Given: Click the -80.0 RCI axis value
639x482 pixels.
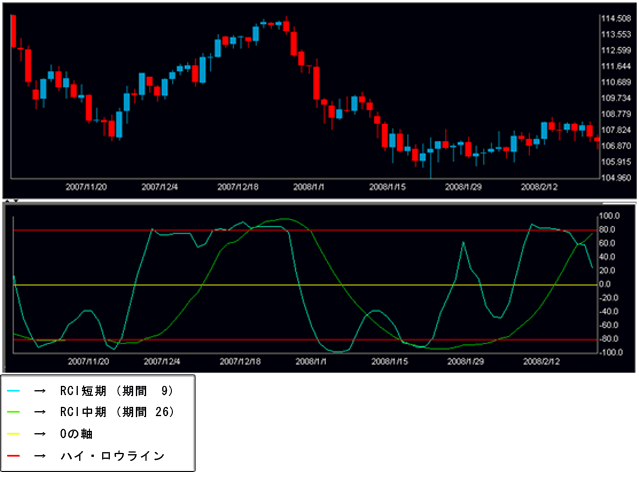Looking at the screenshot, I should [x=608, y=339].
